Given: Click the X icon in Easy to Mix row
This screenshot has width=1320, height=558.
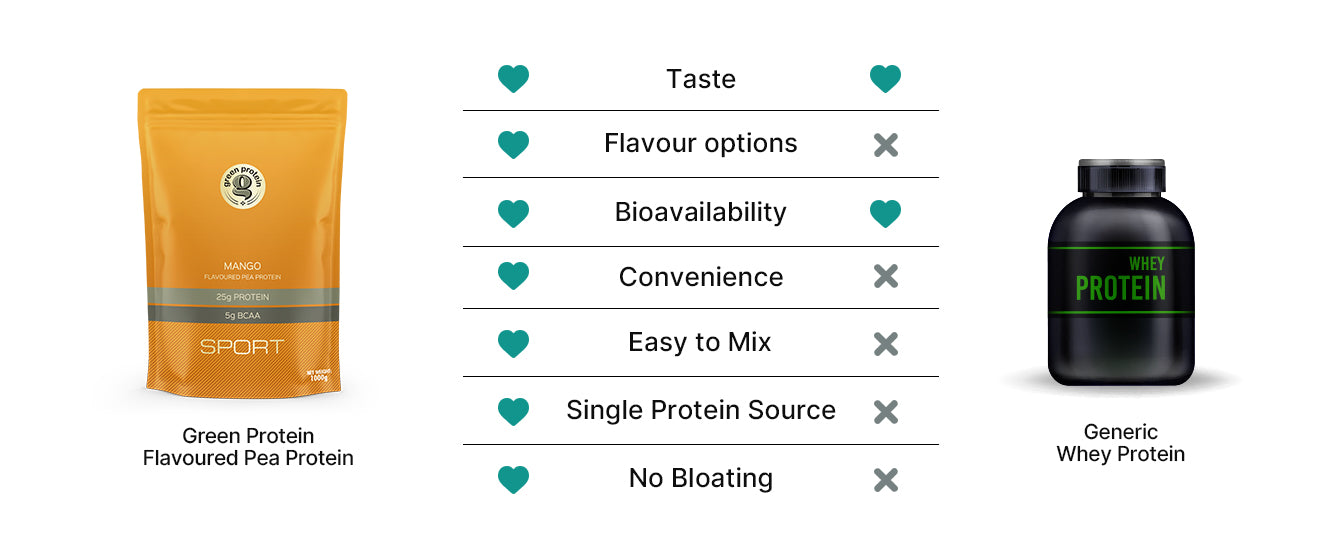Looking at the screenshot, I should 885,344.
